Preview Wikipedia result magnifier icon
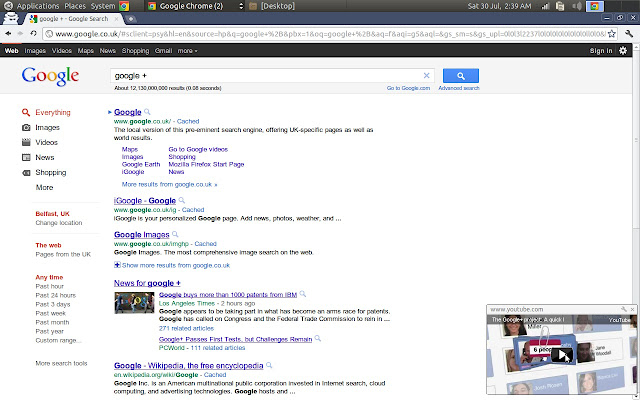640x400 pixels. pos(269,365)
